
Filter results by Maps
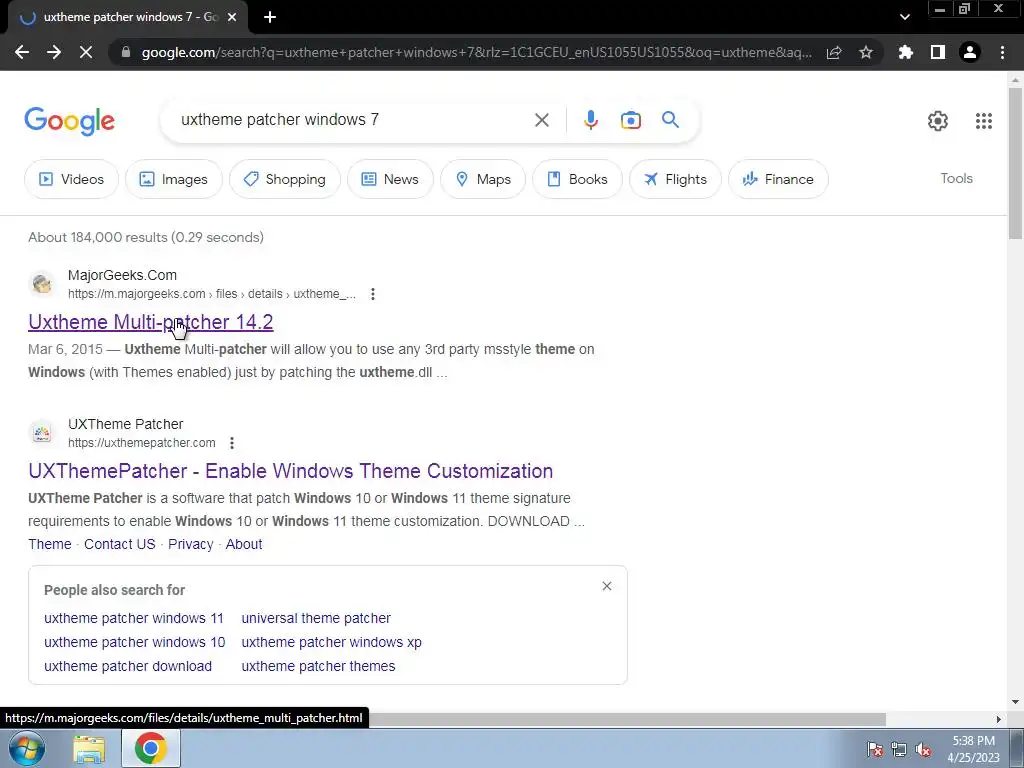[x=483, y=179]
